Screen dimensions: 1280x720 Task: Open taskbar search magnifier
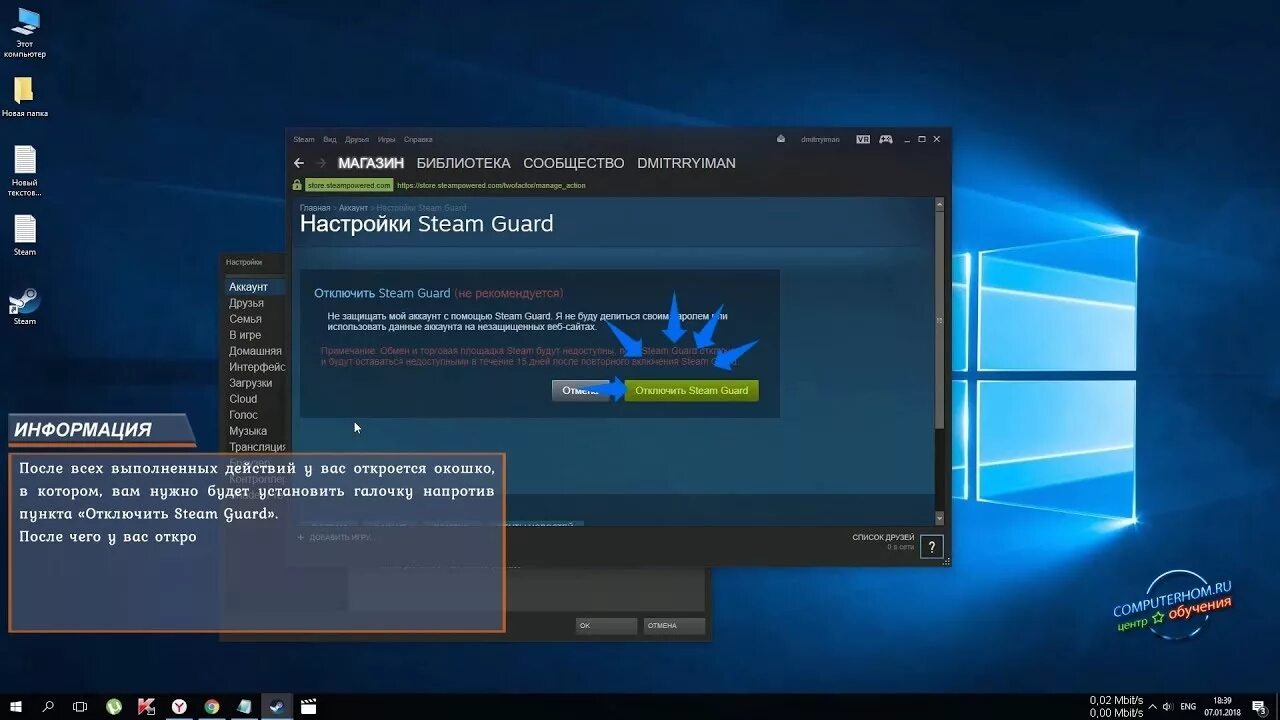point(48,706)
